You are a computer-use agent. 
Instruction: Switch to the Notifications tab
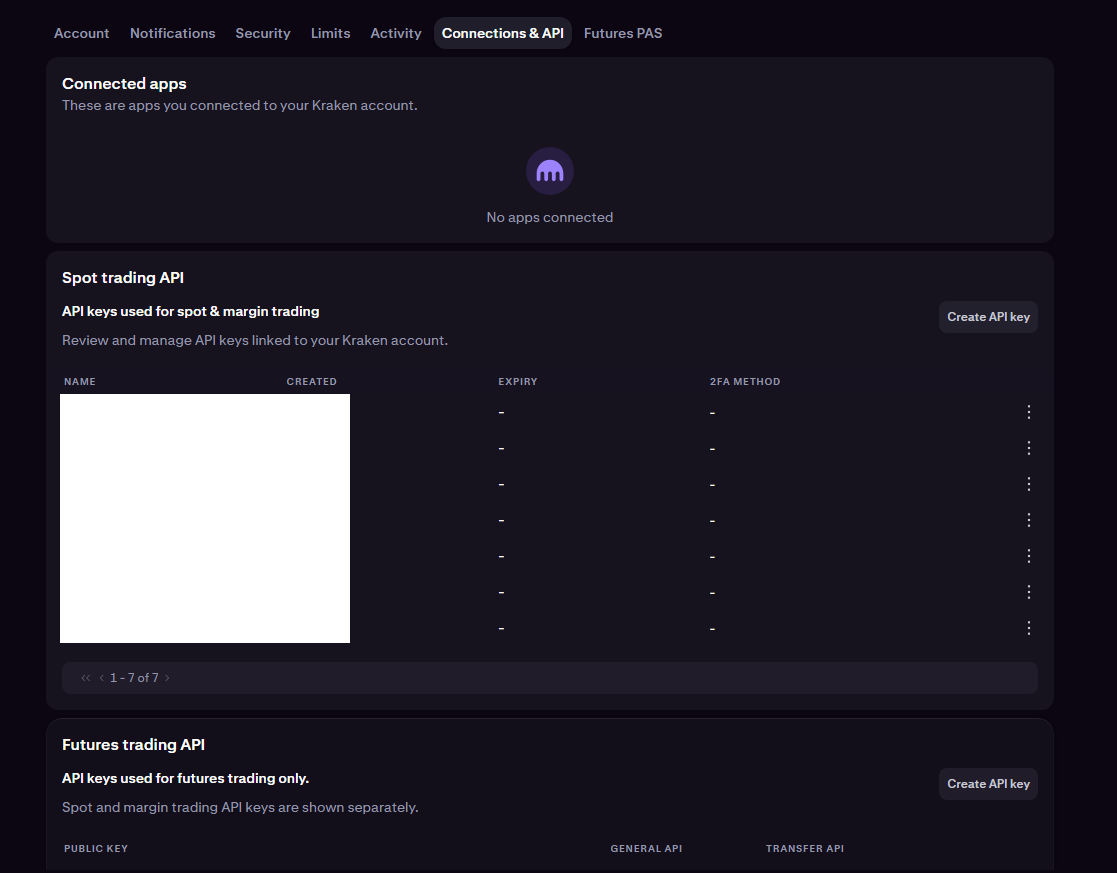pos(172,33)
